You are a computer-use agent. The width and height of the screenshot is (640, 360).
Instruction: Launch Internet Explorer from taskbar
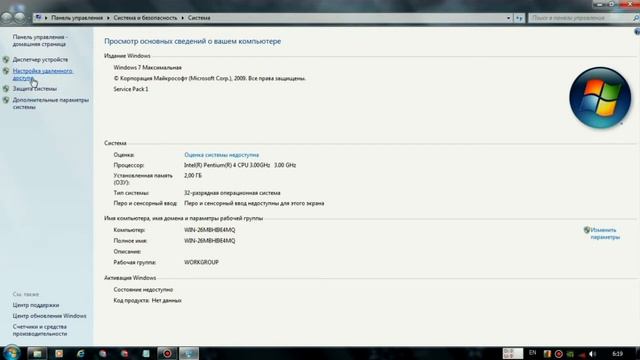tap(81, 353)
